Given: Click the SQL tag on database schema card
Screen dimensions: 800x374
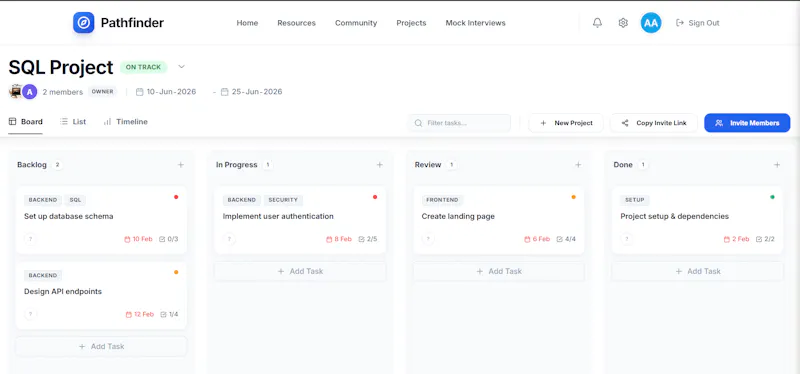Looking at the screenshot, I should pos(76,200).
